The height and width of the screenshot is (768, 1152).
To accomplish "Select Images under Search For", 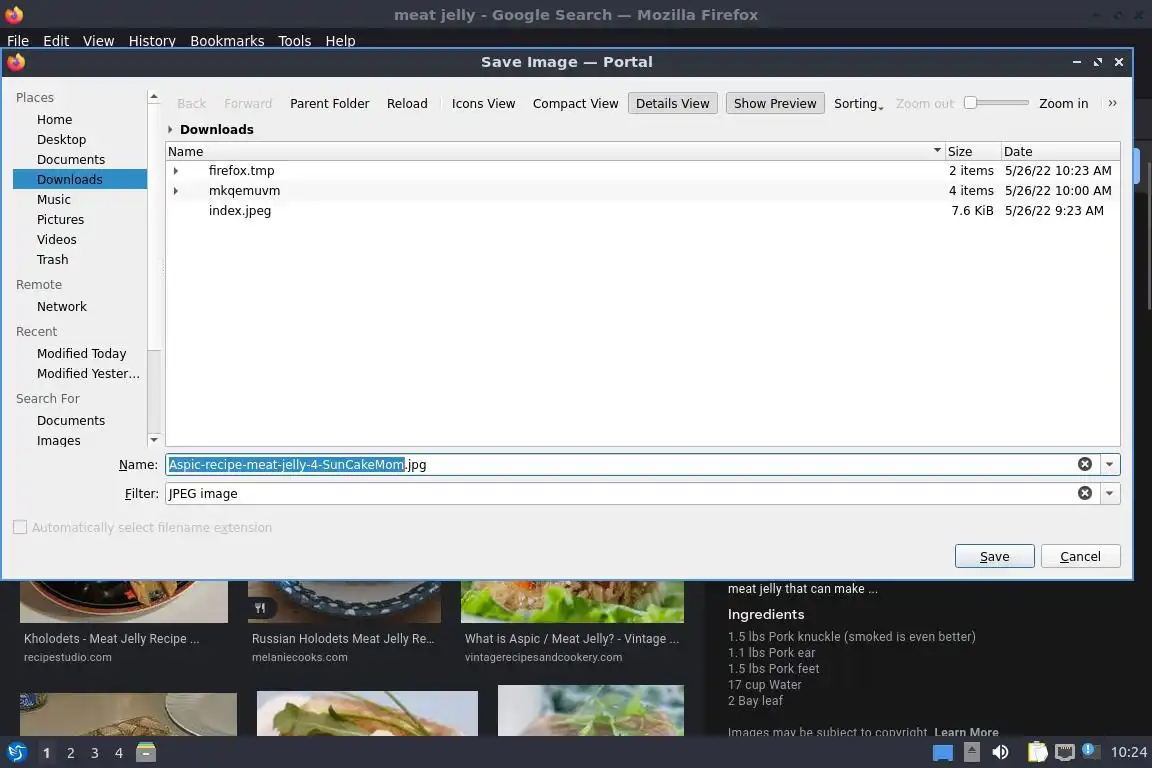I will click(x=59, y=440).
